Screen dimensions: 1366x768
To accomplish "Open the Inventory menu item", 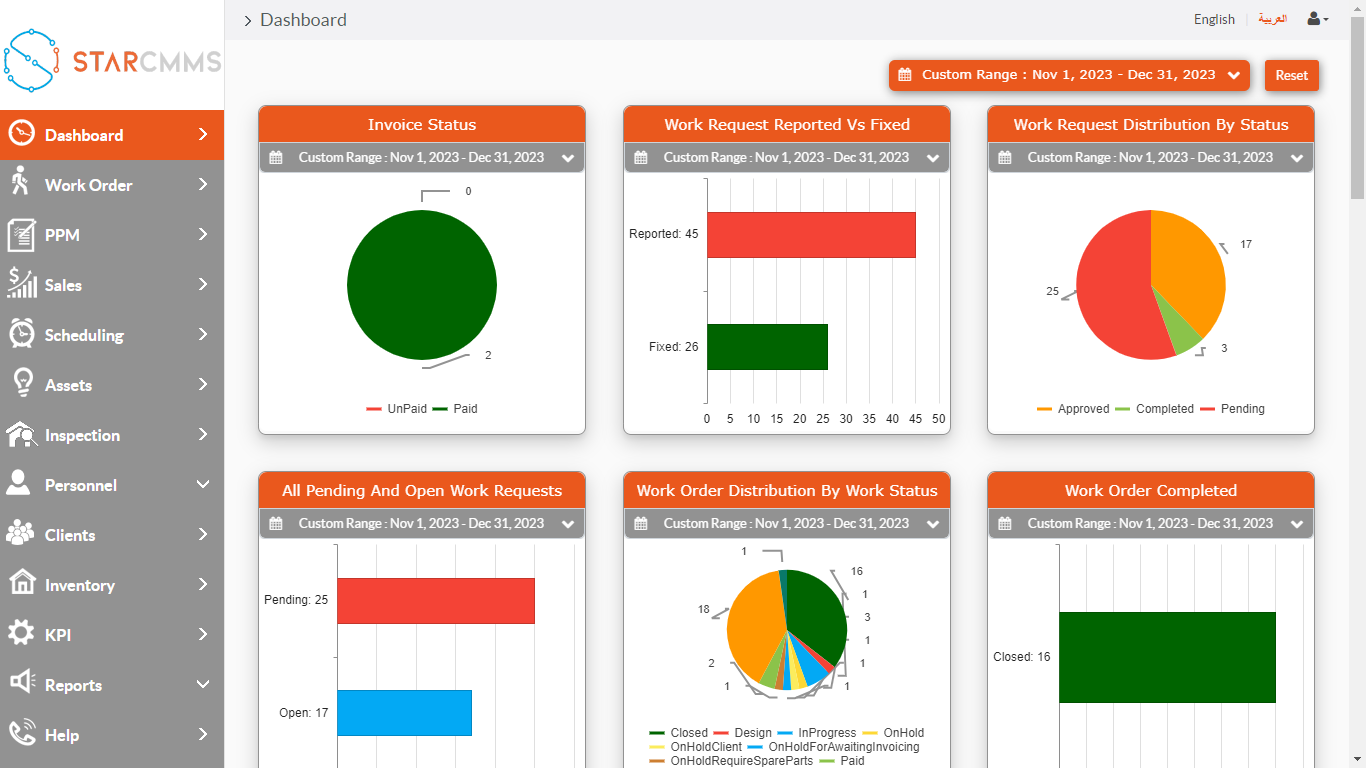I will pos(80,585).
